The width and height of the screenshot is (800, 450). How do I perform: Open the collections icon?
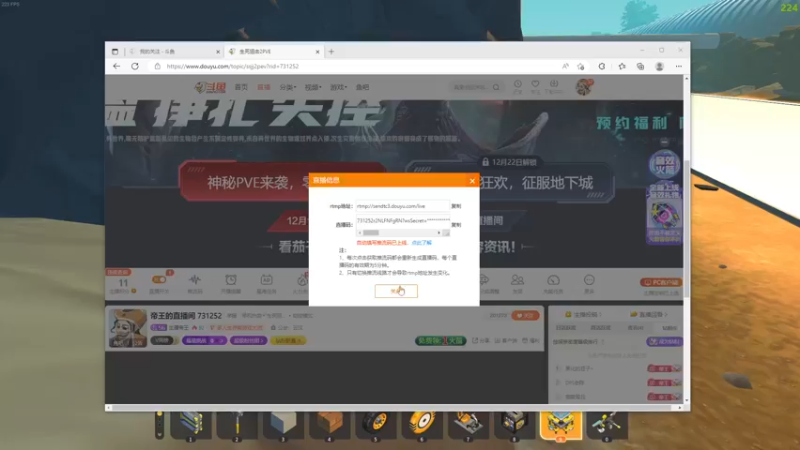pos(640,66)
